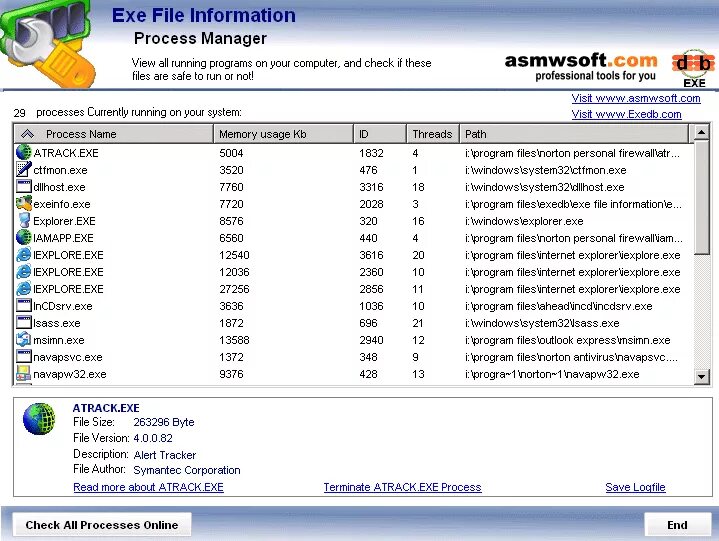Image resolution: width=719 pixels, height=541 pixels.
Task: Select the ATRACK.EXE process name
Action: (66, 153)
